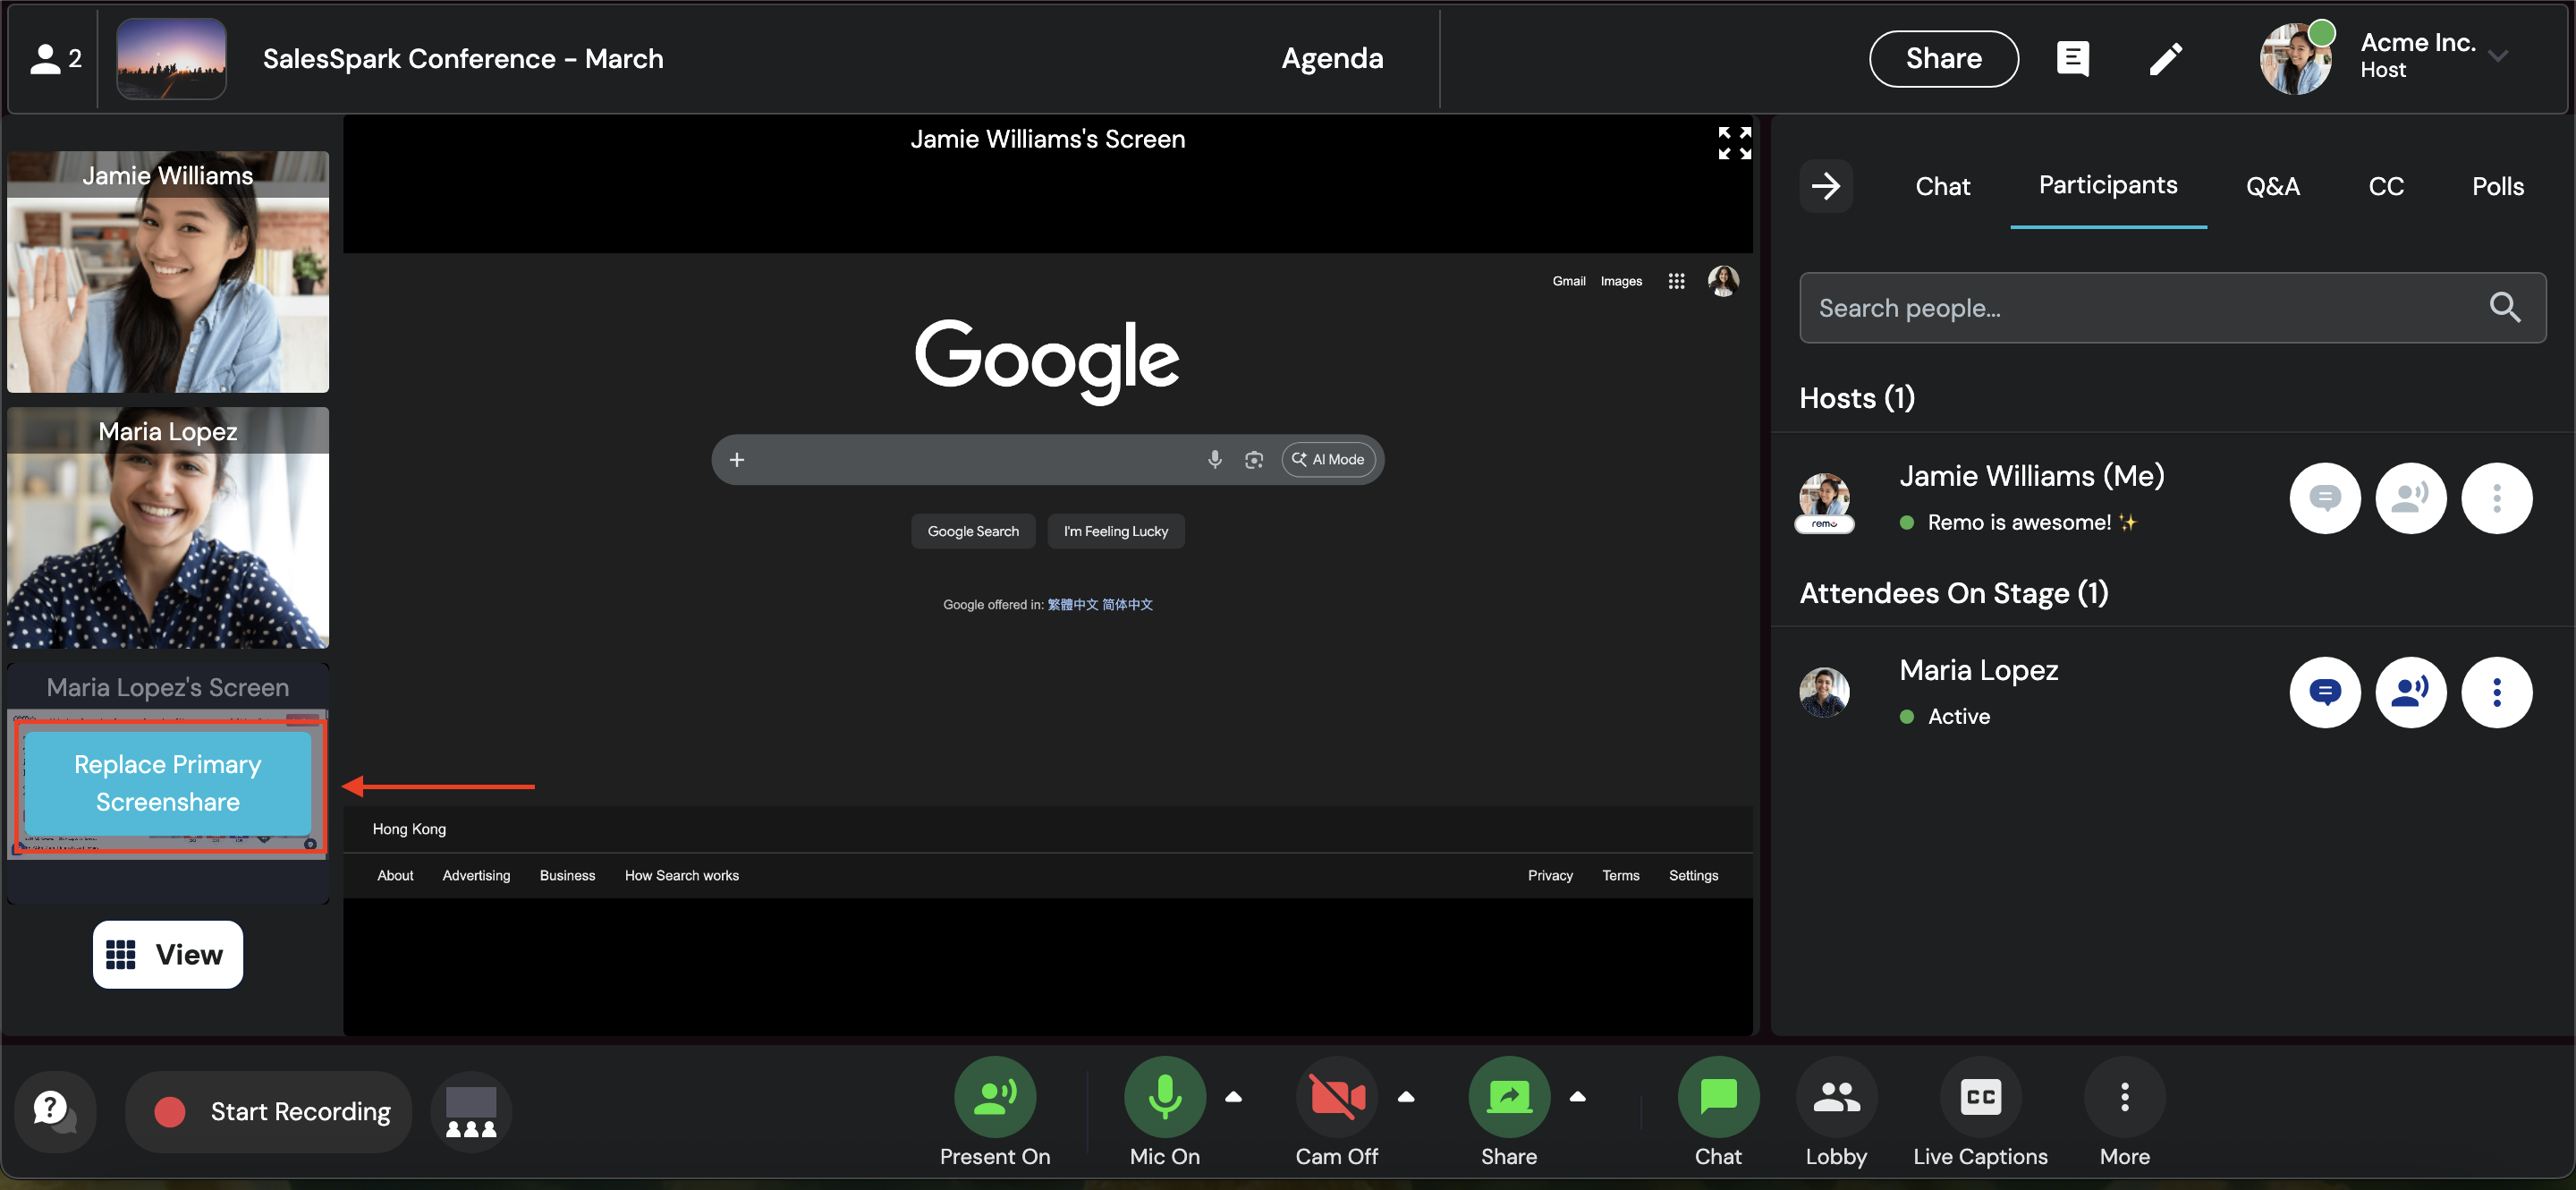Toggle the Mic On button

pyautogui.click(x=1164, y=1097)
